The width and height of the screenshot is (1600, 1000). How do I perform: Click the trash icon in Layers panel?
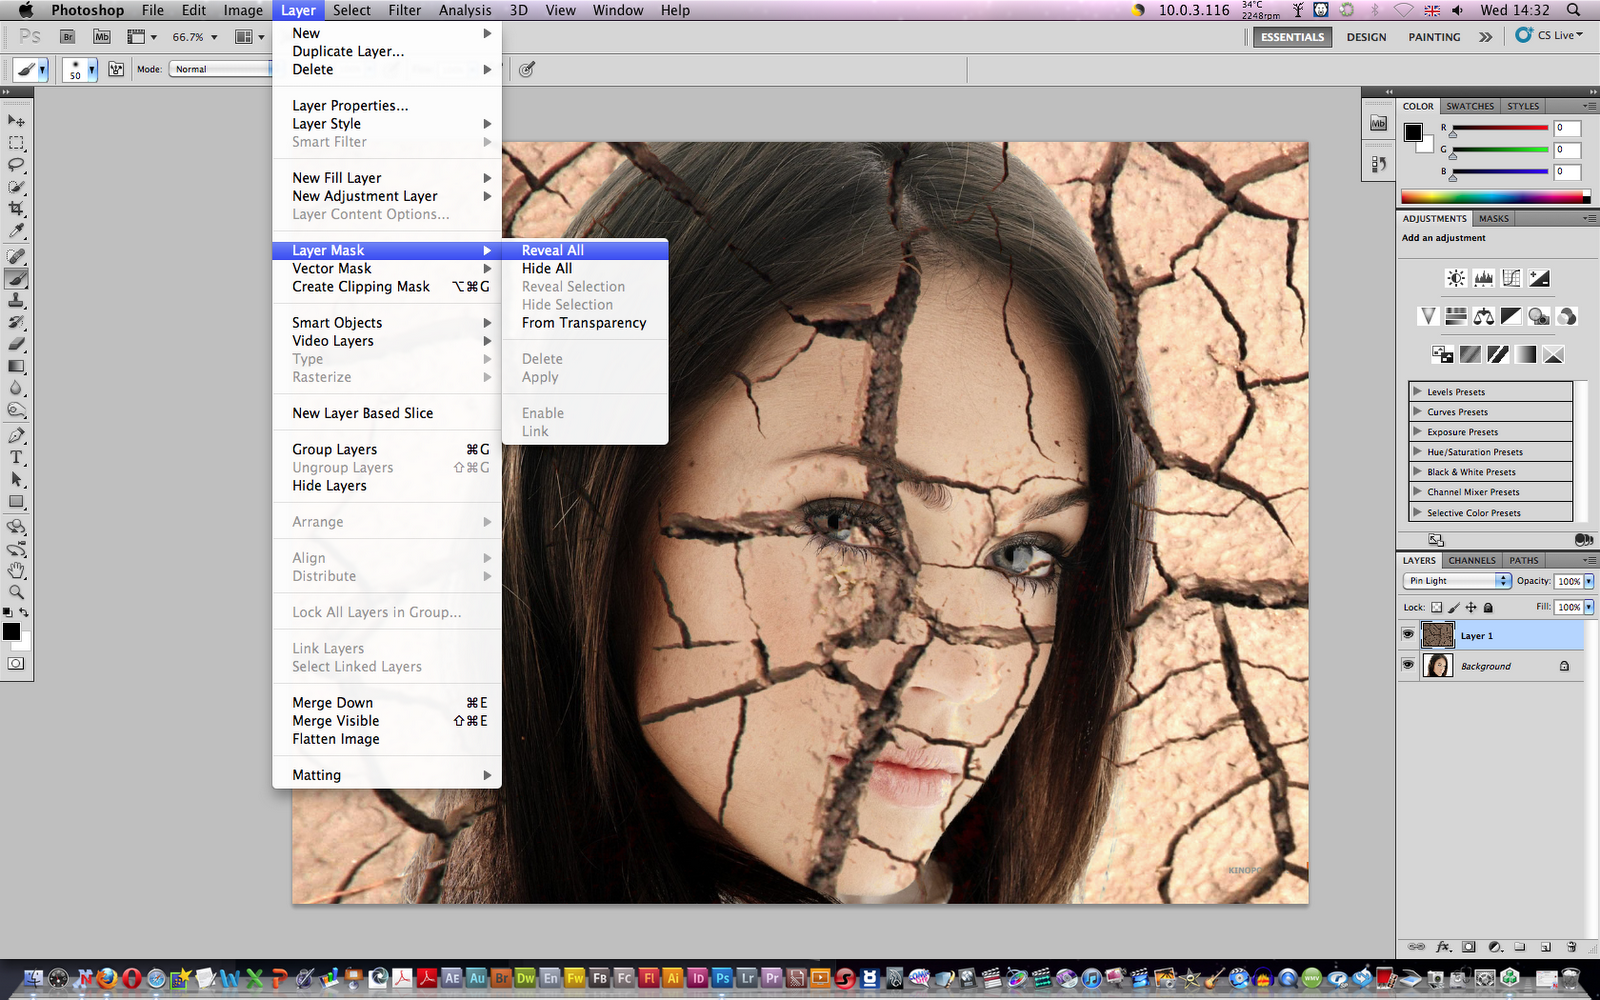pos(1571,946)
